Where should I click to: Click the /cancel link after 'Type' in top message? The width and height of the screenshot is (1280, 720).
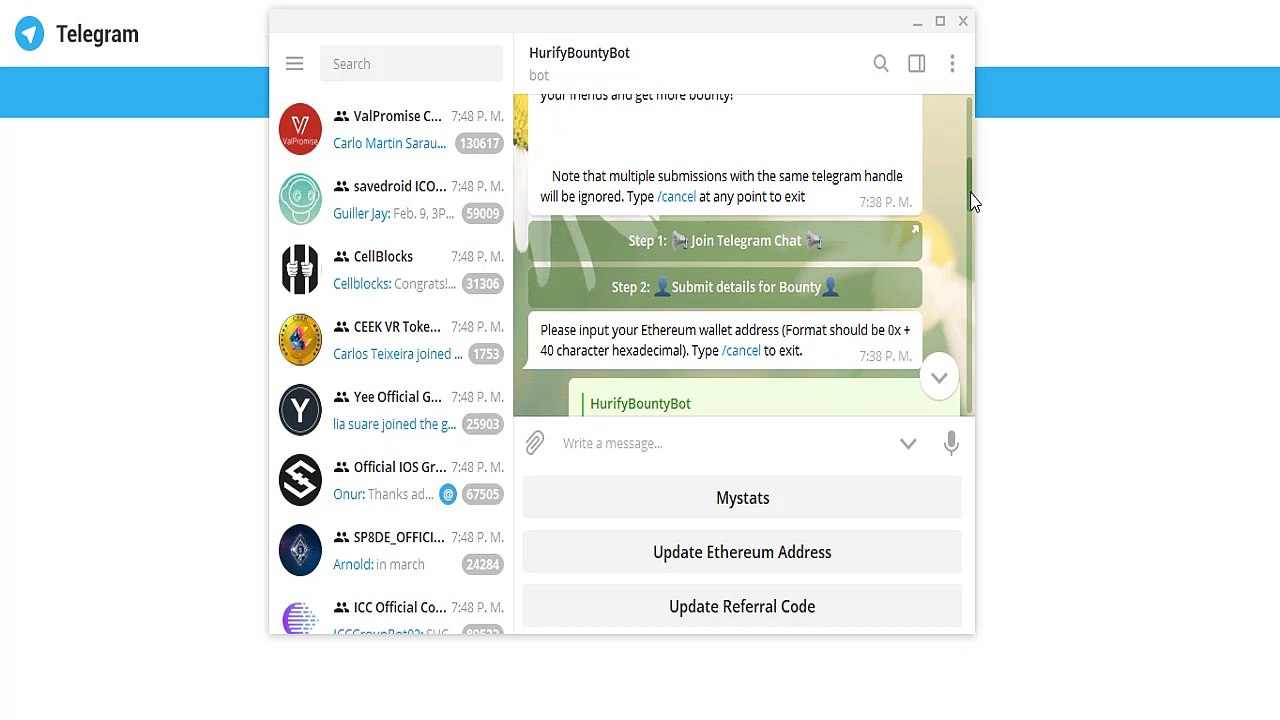(x=676, y=197)
